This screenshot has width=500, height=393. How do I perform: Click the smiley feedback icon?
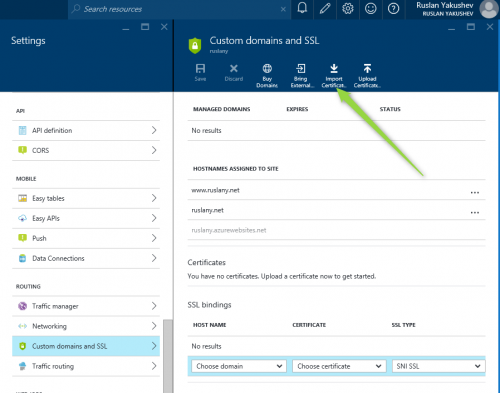click(x=371, y=8)
